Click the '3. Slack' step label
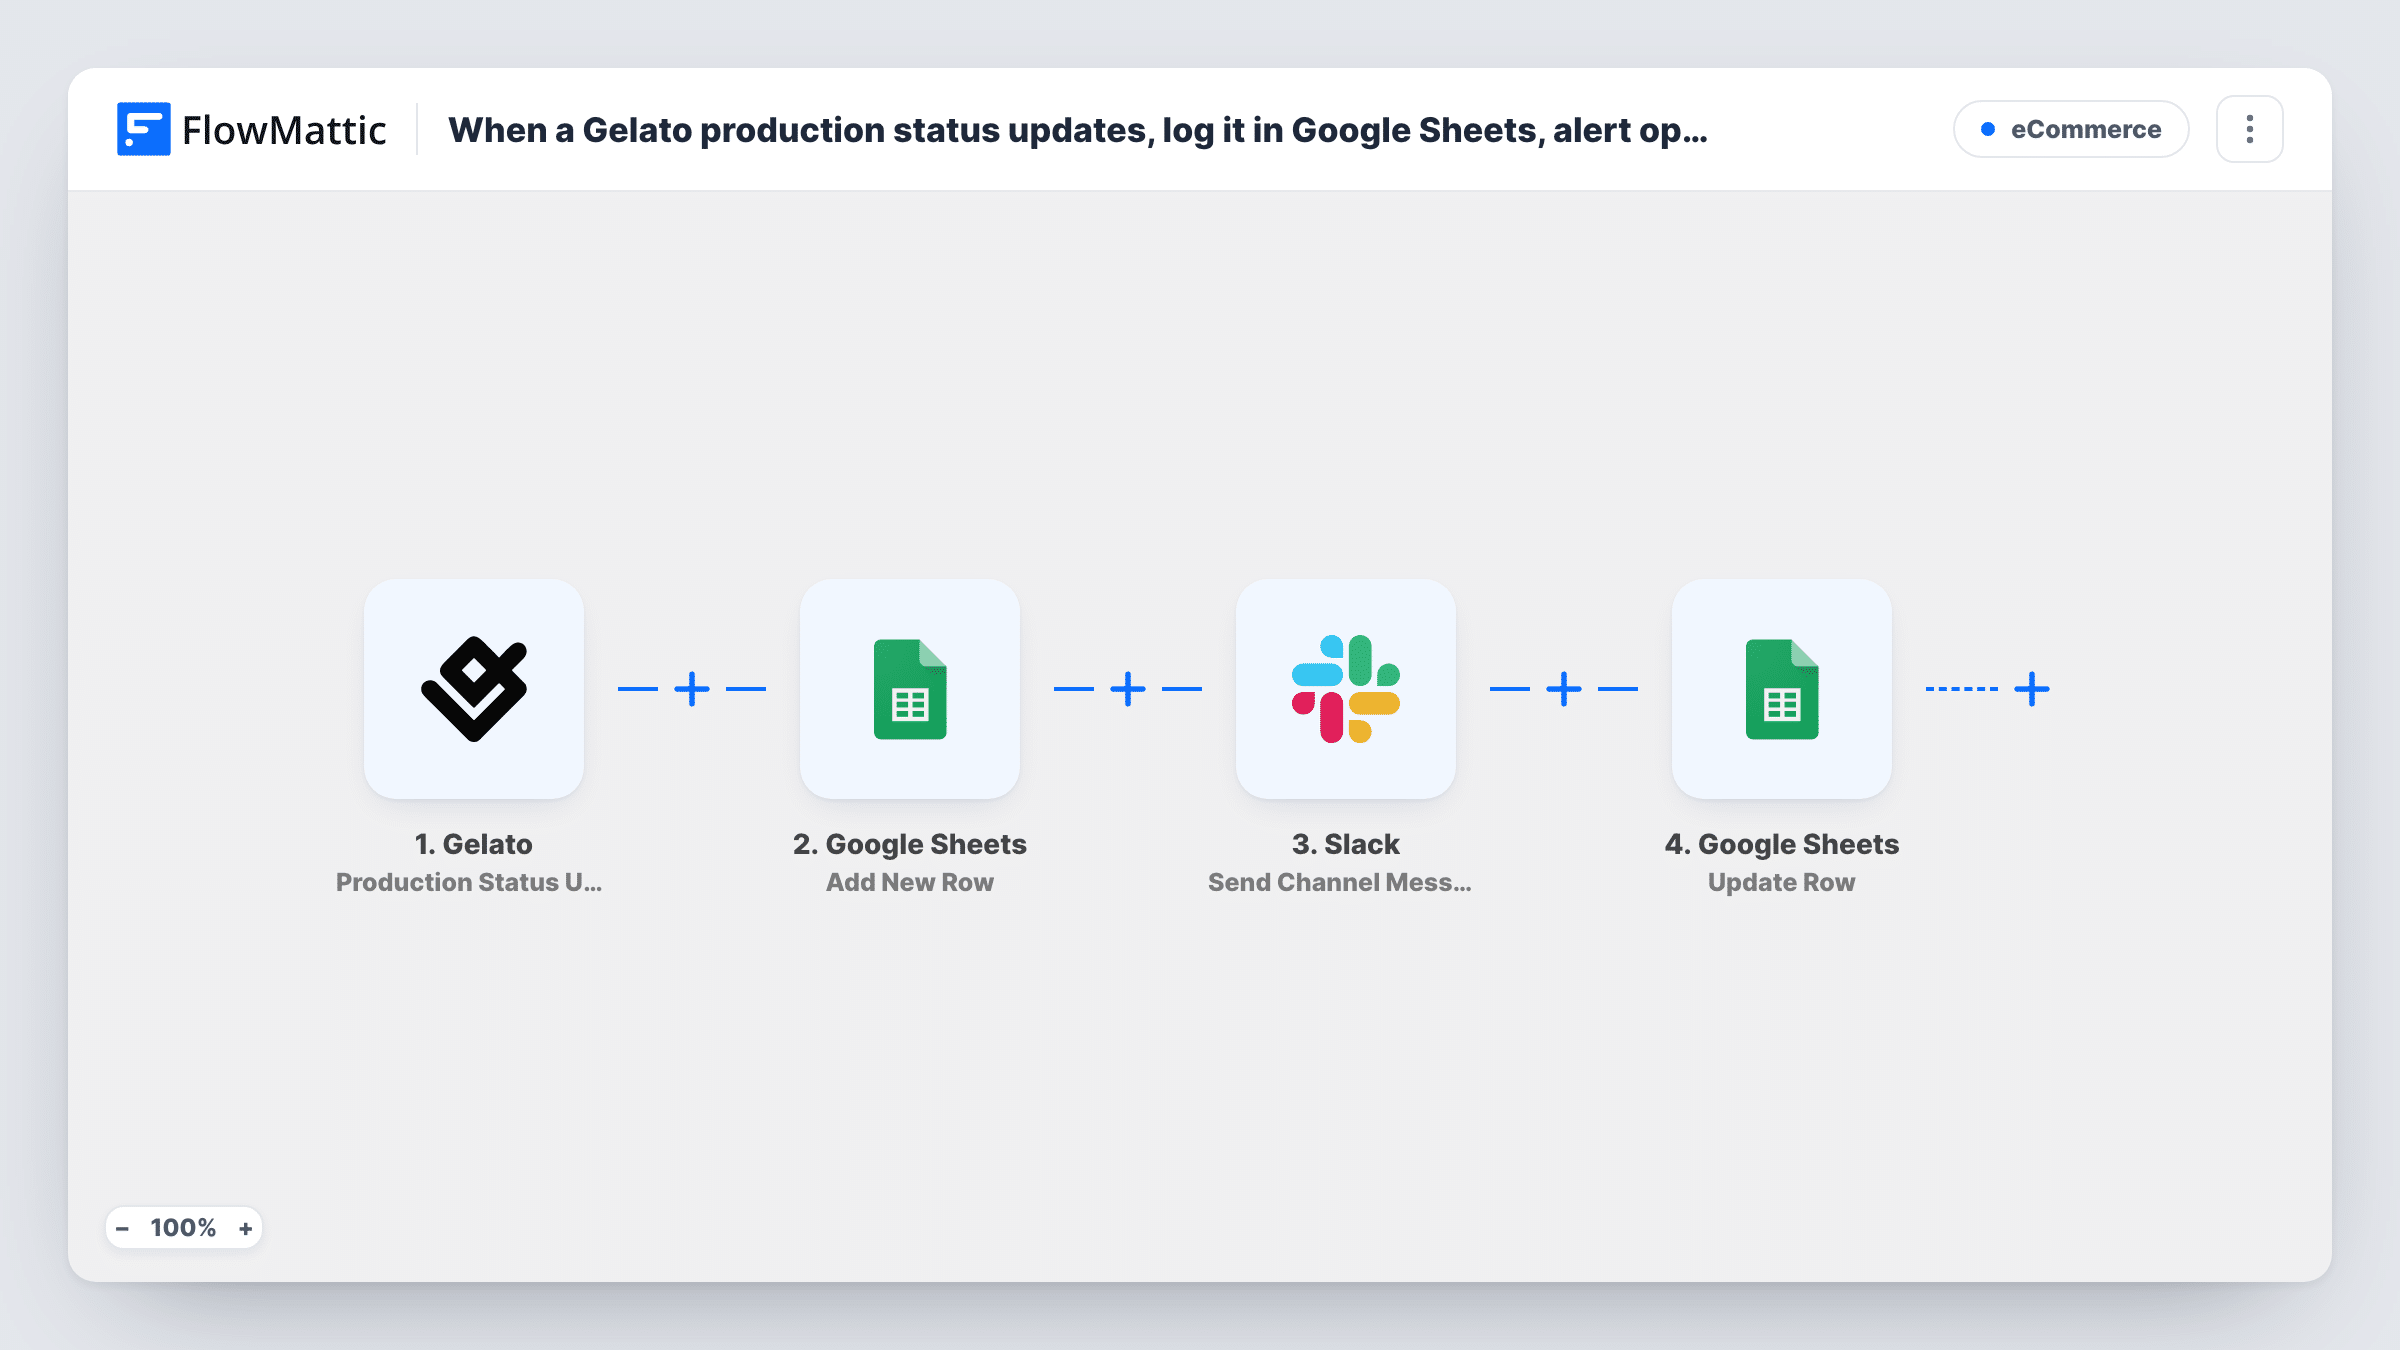 tap(1346, 844)
